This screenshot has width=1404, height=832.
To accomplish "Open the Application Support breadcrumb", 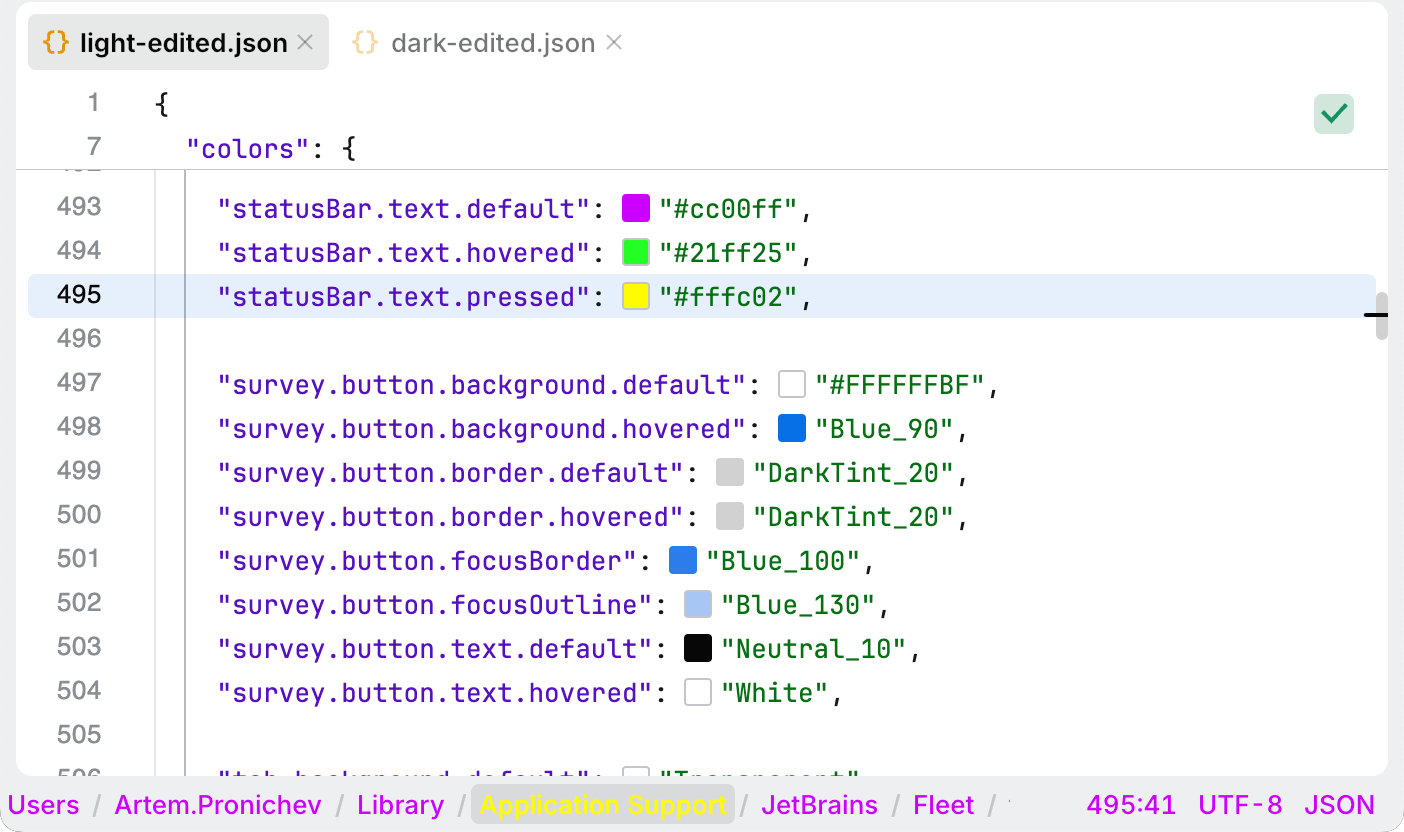I will pos(603,805).
